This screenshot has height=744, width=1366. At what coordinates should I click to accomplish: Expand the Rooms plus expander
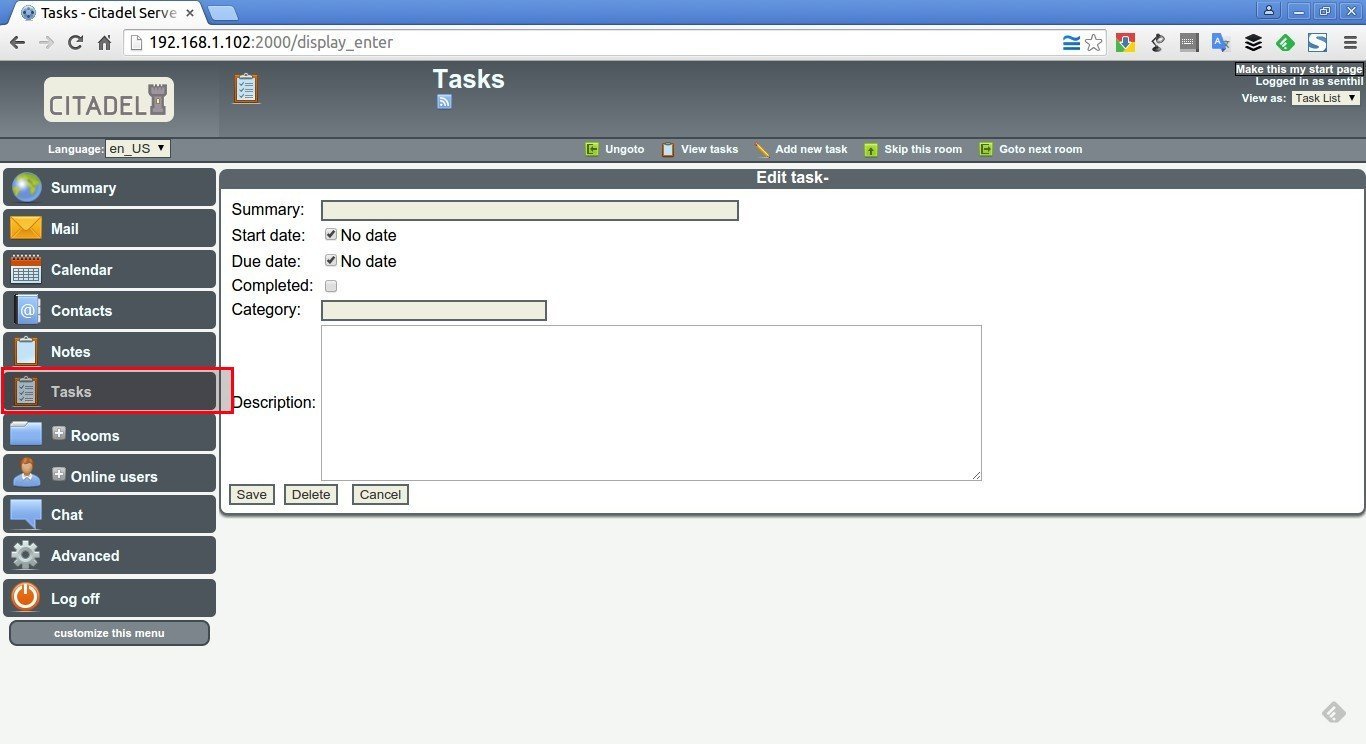pos(59,433)
